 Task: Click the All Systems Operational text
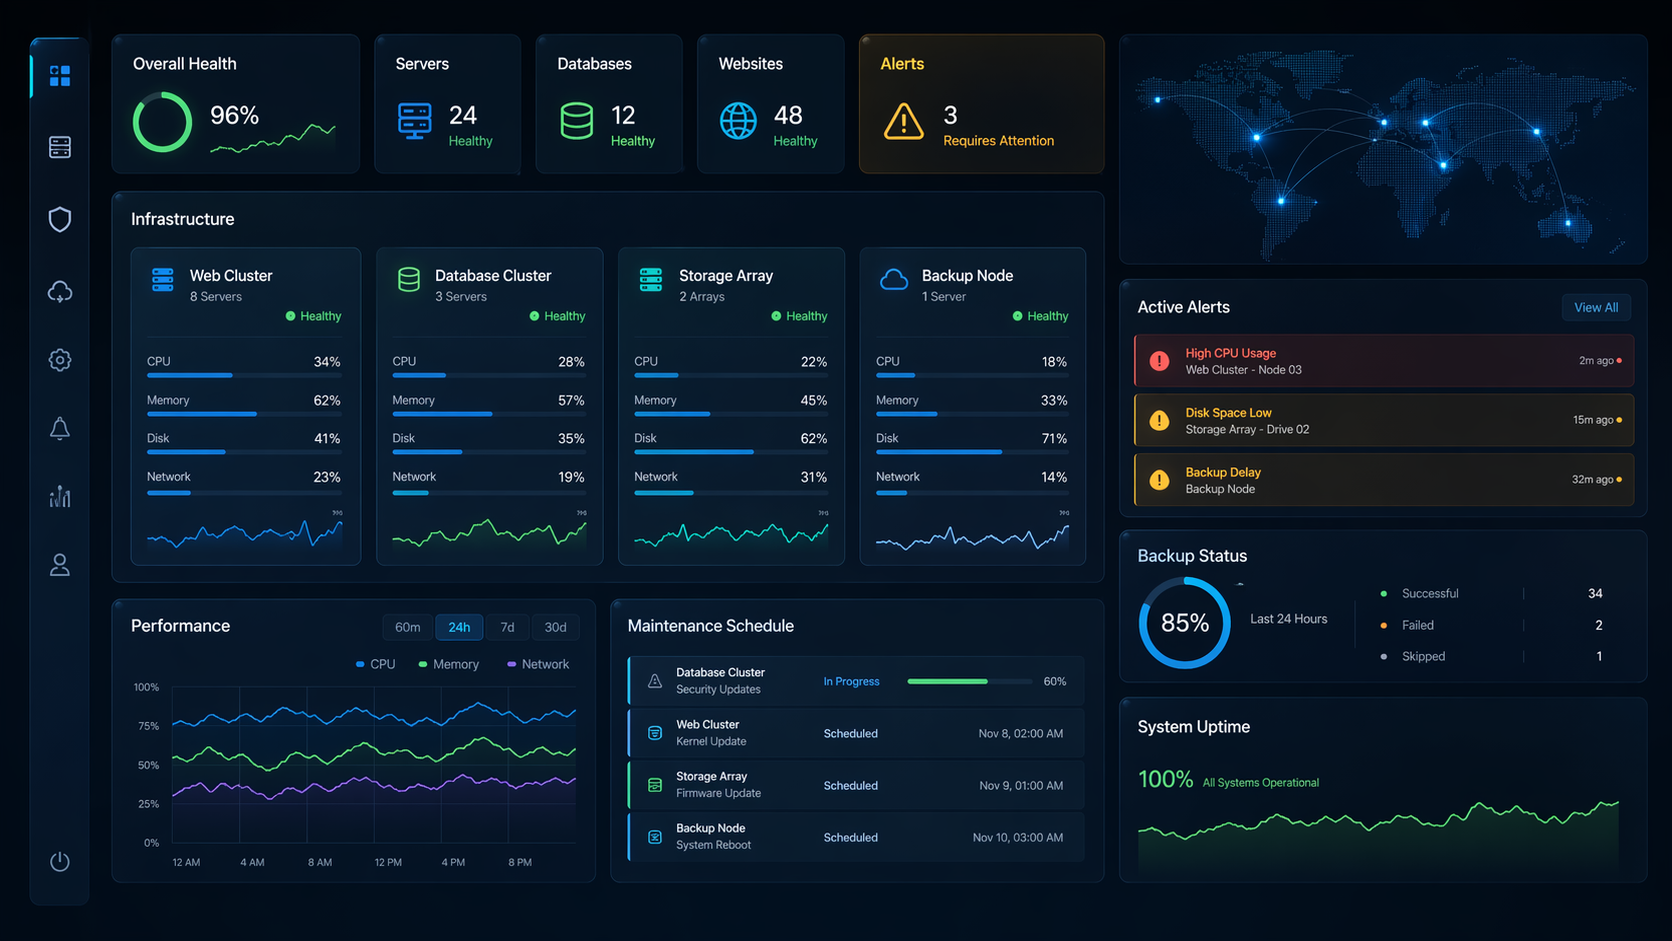[1260, 783]
